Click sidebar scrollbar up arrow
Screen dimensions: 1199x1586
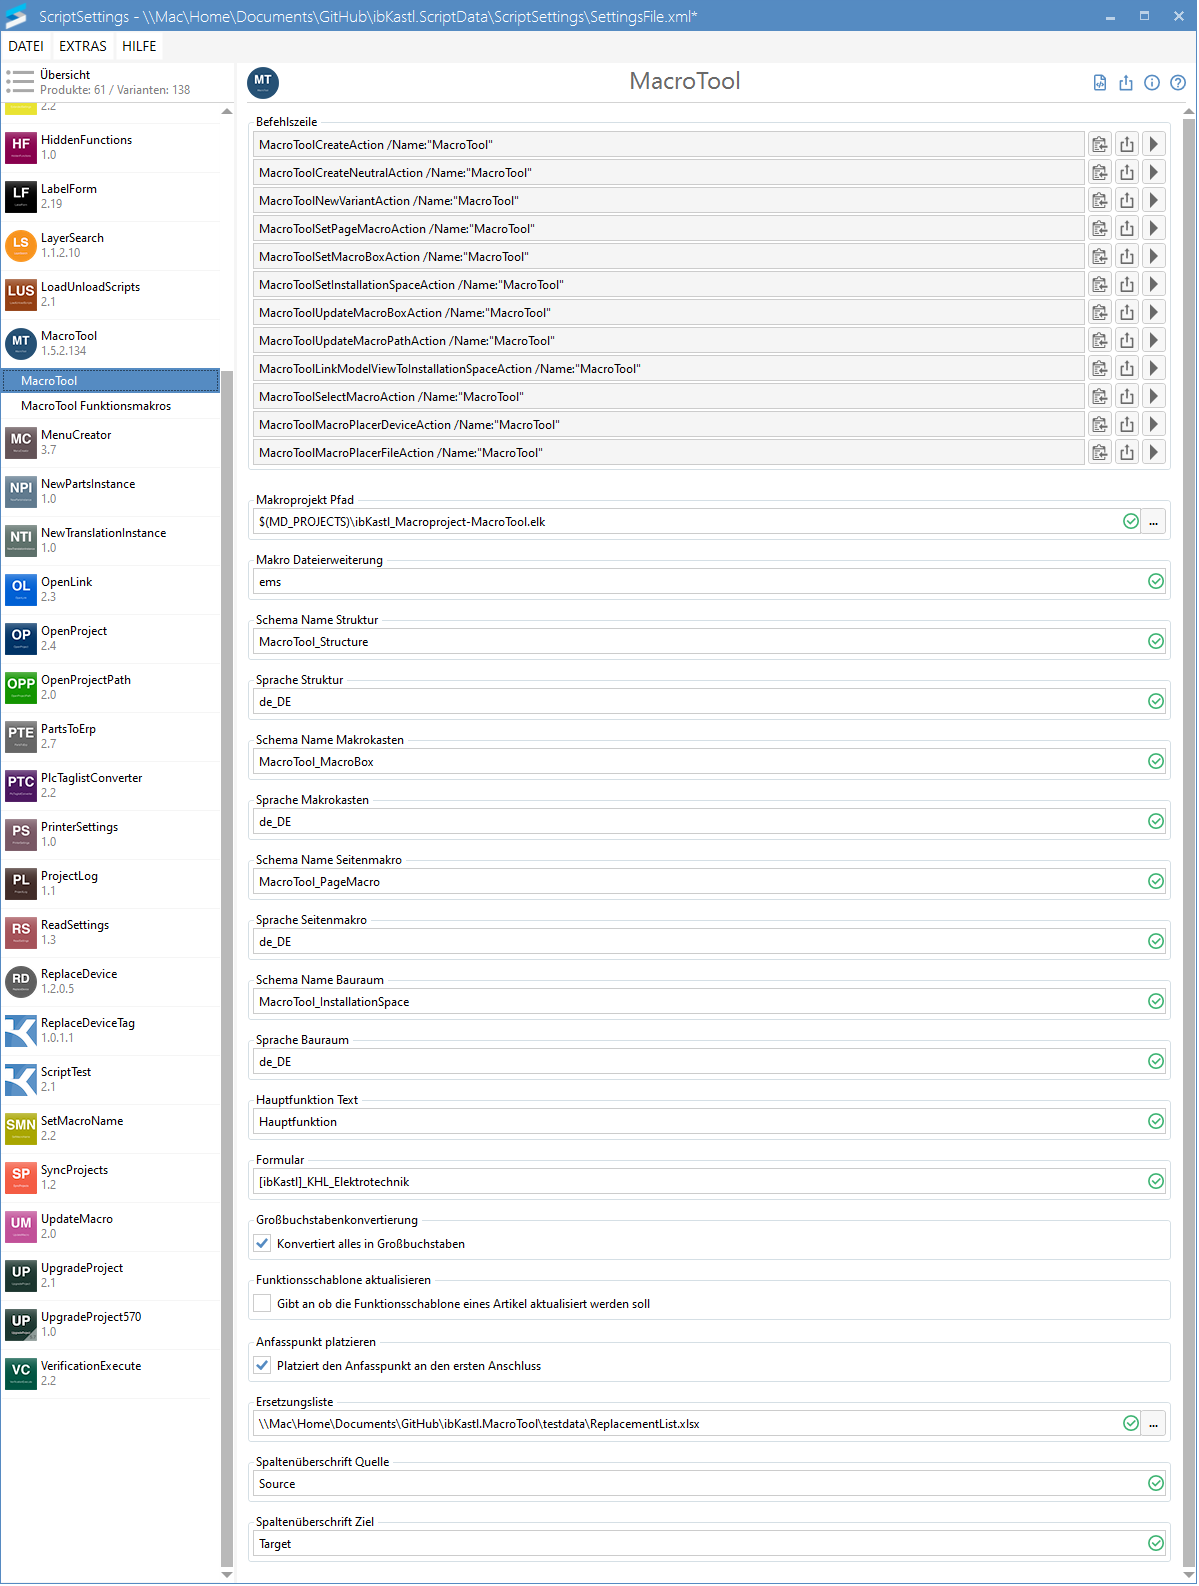(227, 111)
